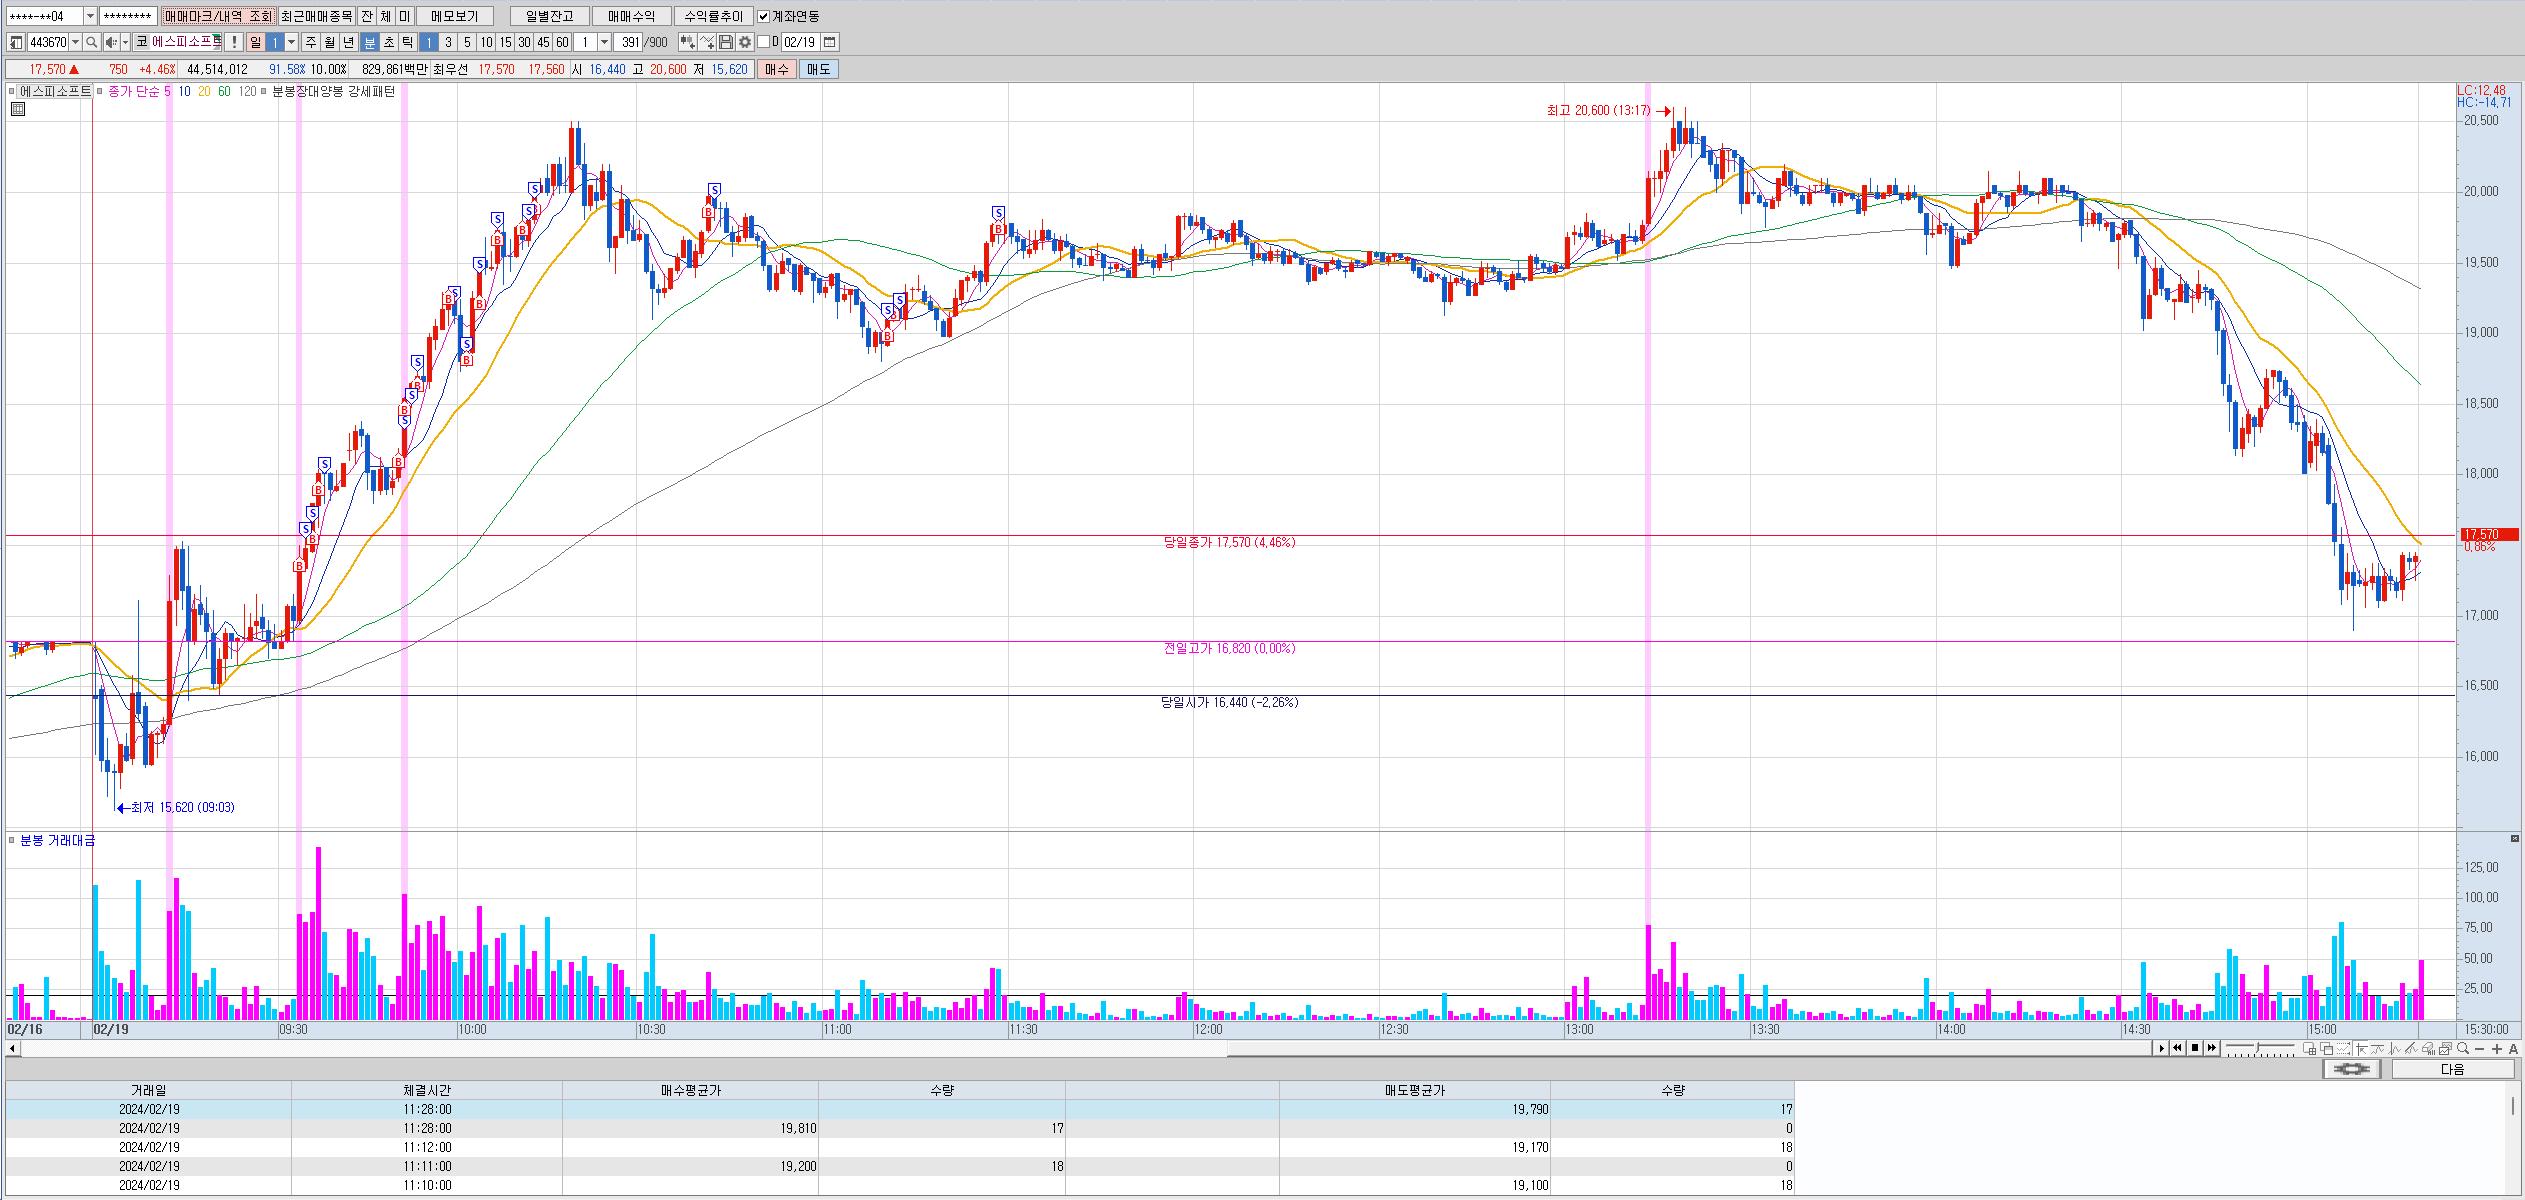
Task: Click the 다음 next button
Action: (x=2452, y=1069)
